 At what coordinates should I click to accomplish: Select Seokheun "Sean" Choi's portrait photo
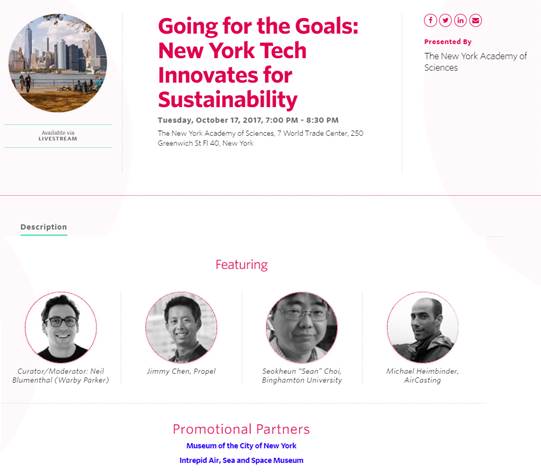(x=302, y=327)
